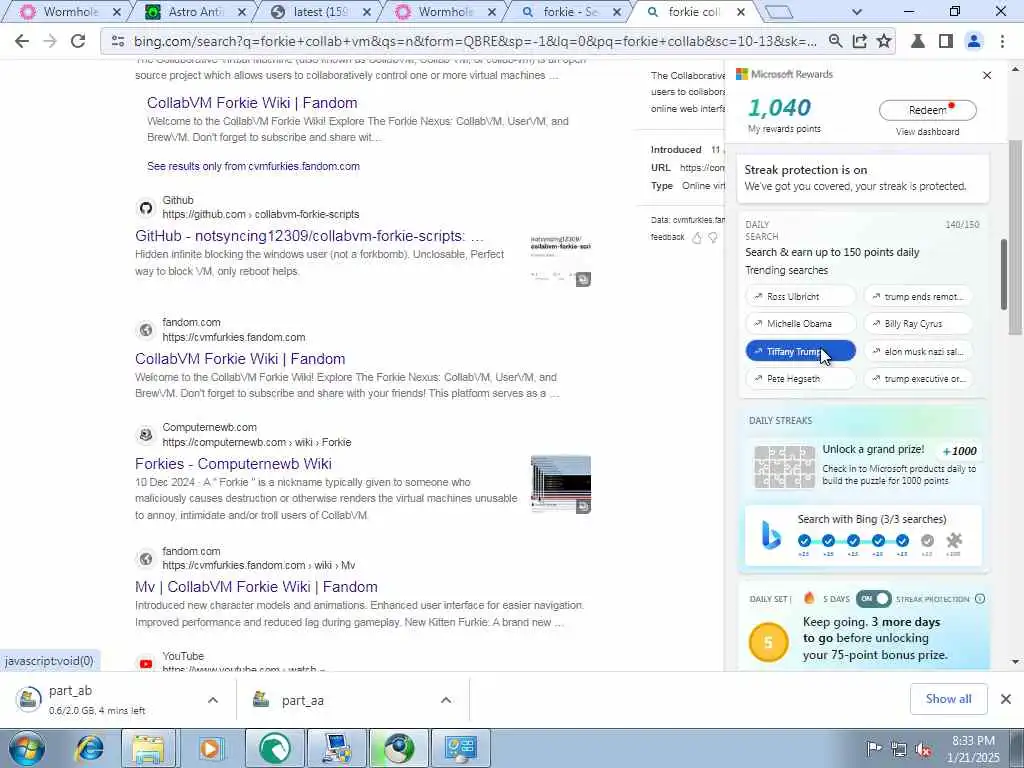Screen dimensions: 1024x768
Task: Close the Microsoft Rewards panel
Action: tap(987, 75)
